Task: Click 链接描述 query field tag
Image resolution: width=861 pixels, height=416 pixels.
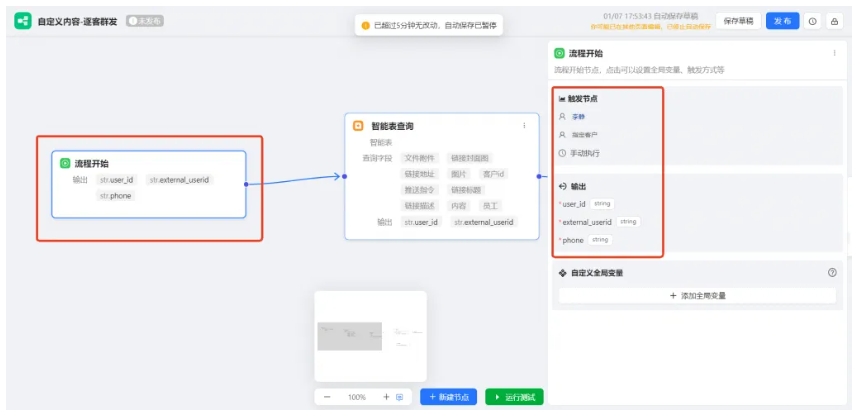Action: [420, 206]
